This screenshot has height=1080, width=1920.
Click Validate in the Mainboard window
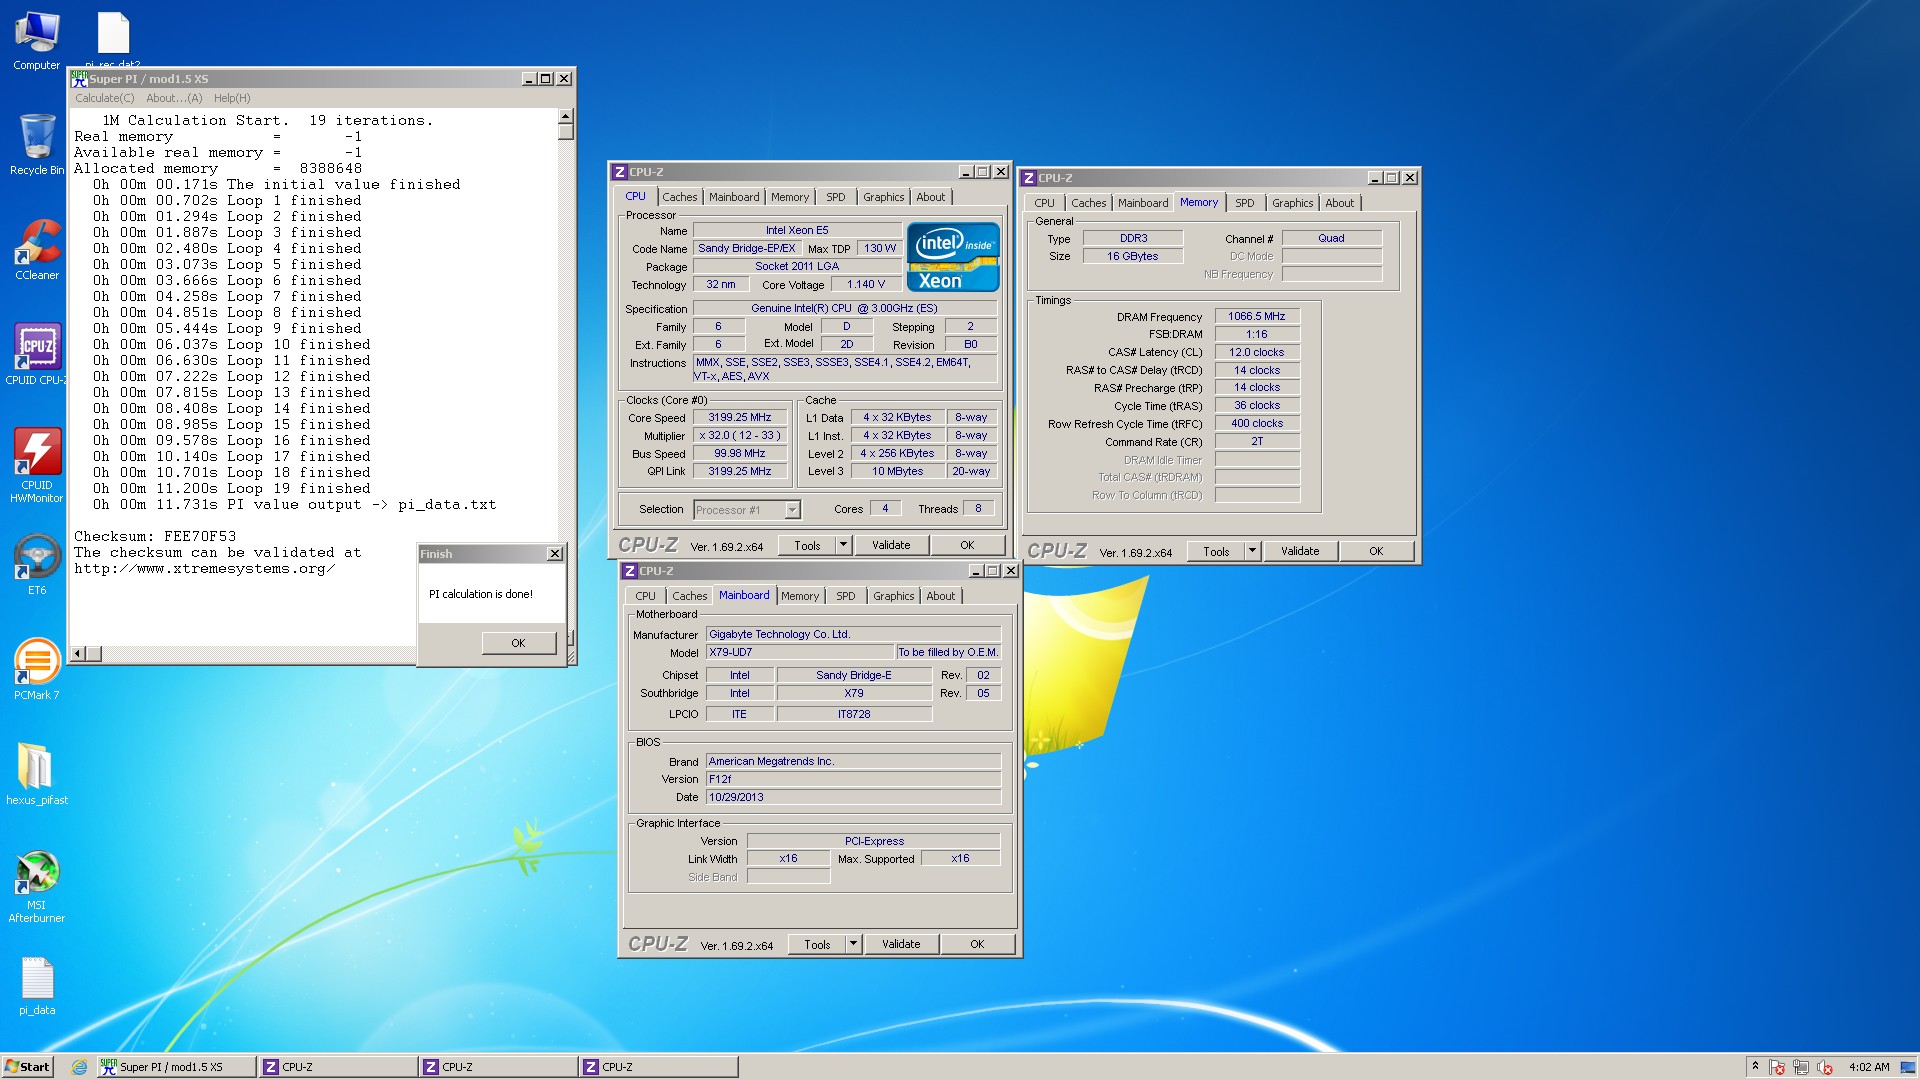point(901,945)
